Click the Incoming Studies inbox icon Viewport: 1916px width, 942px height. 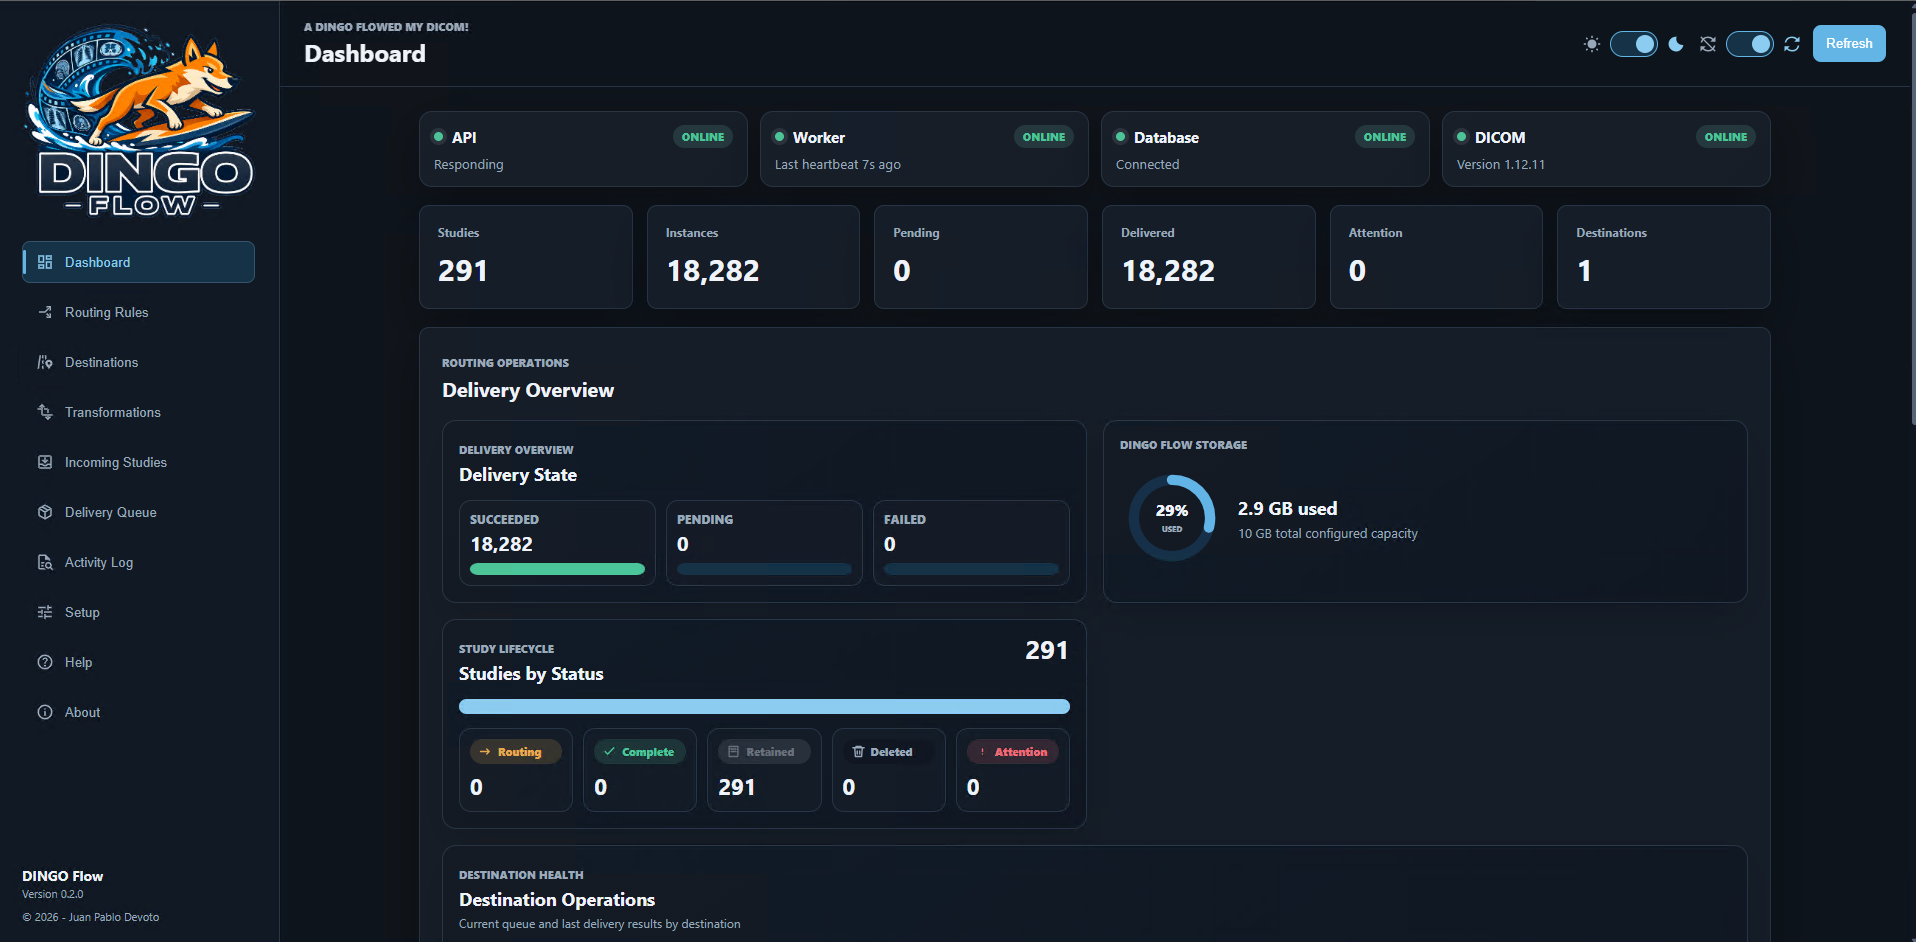coord(45,462)
